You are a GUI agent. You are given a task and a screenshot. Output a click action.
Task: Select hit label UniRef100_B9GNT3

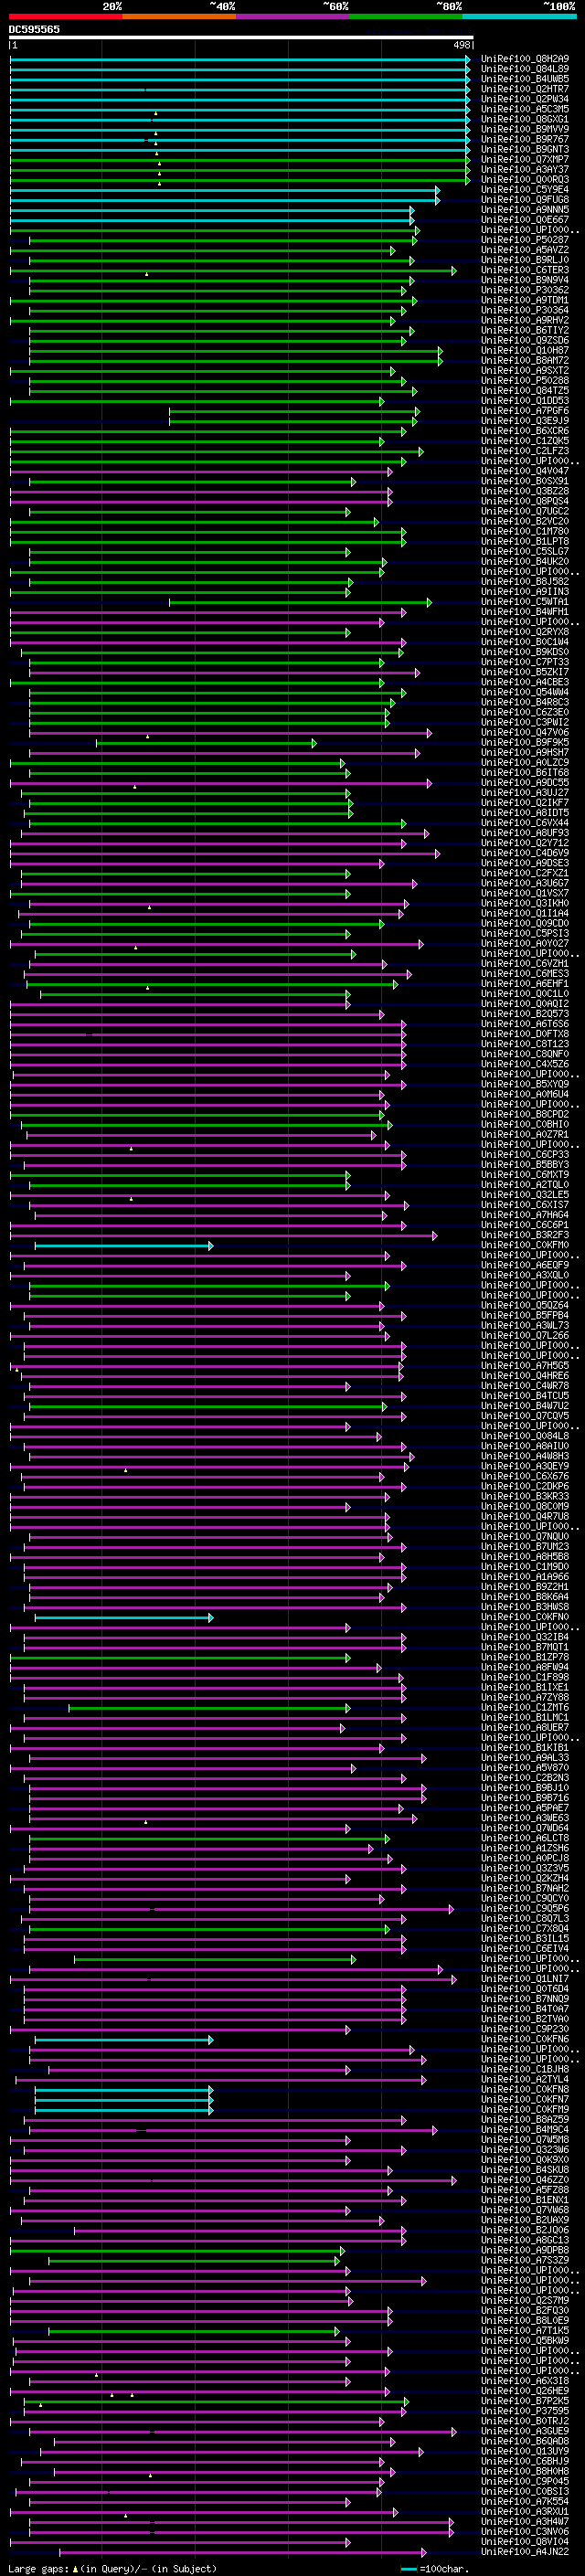525,149
